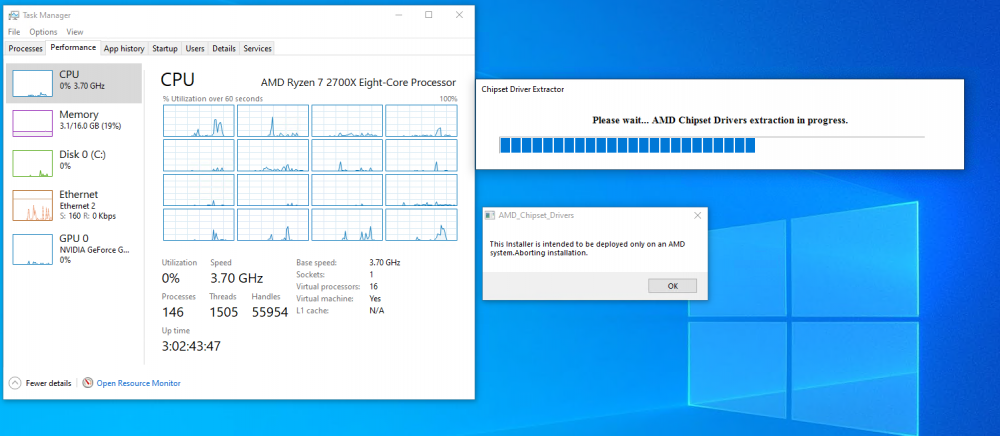
Task: Click the Utilization value 0%
Action: point(171,279)
